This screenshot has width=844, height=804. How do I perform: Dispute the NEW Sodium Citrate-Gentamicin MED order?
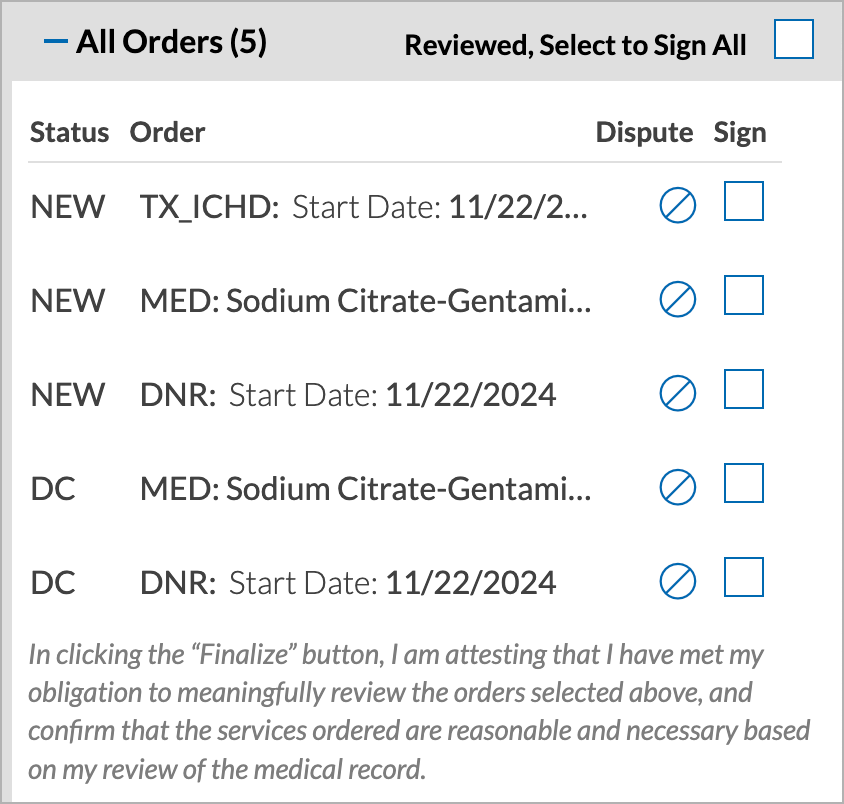(678, 299)
